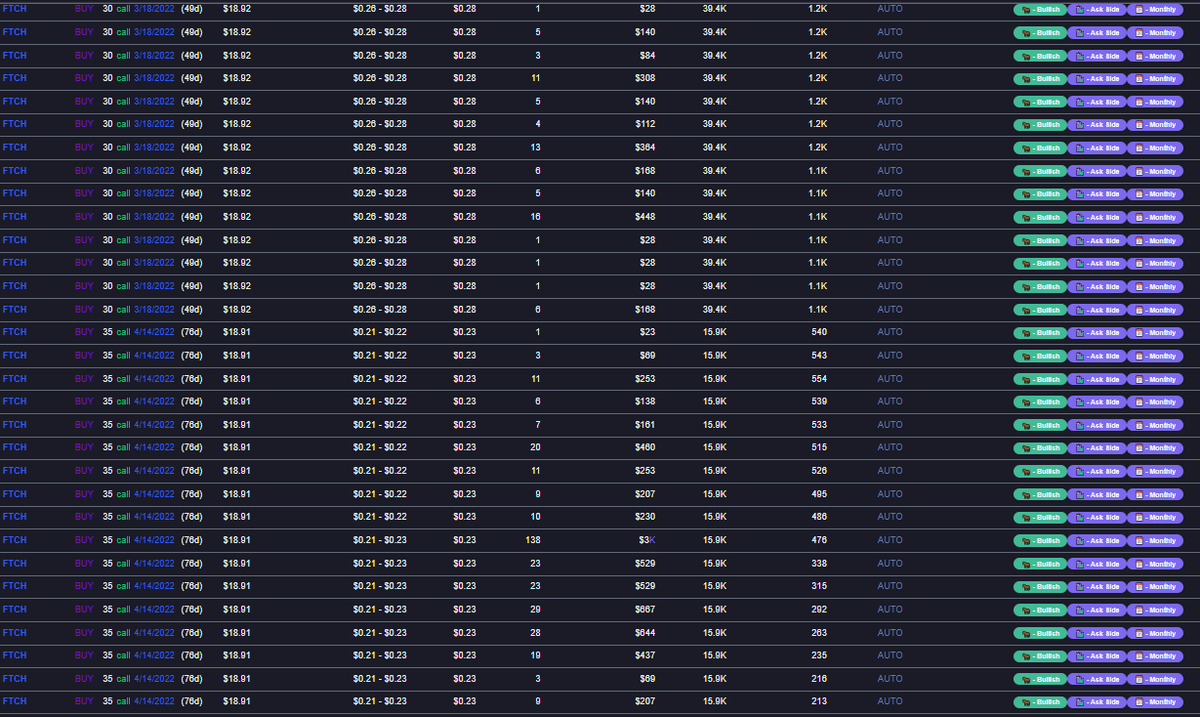Open FTCH ticker in volume 476 row

coord(15,540)
